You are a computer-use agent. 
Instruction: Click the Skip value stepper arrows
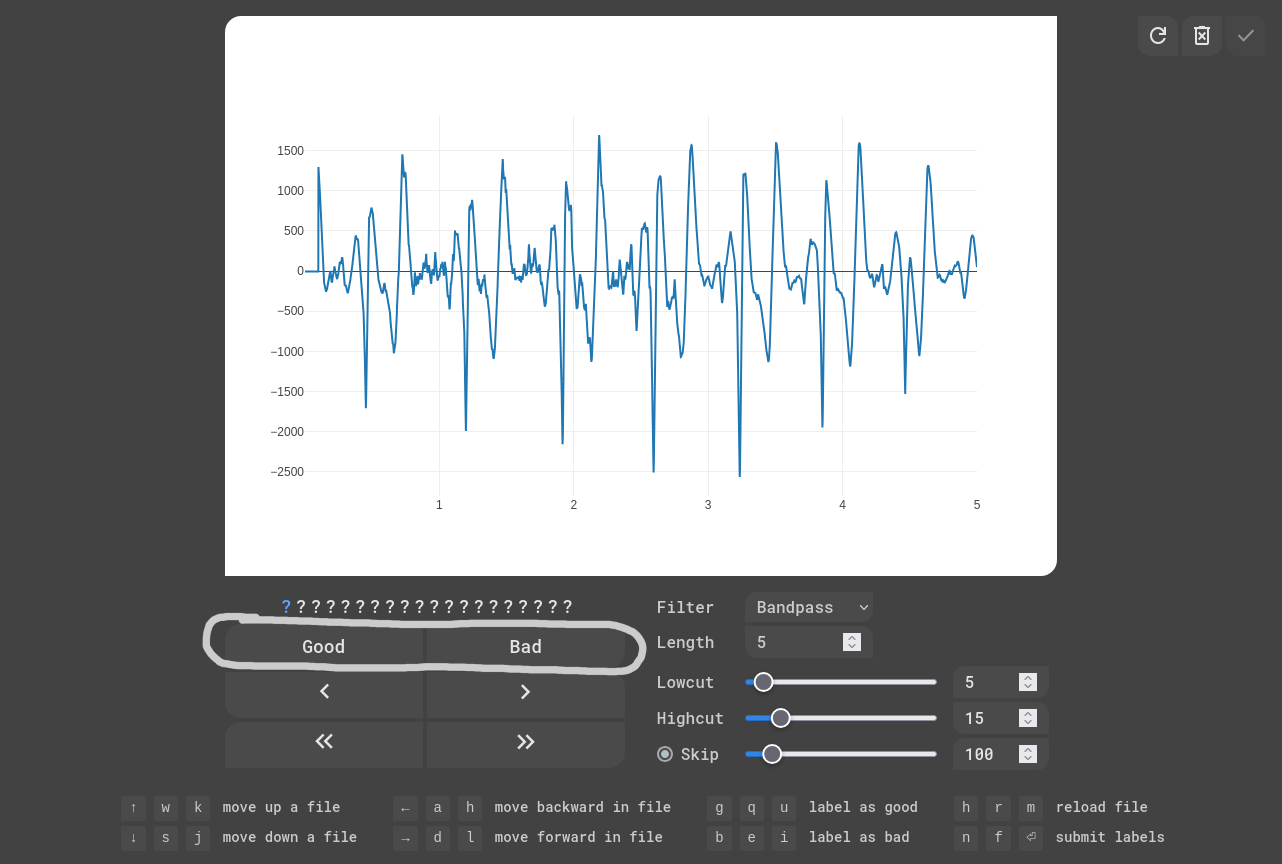click(x=1027, y=754)
